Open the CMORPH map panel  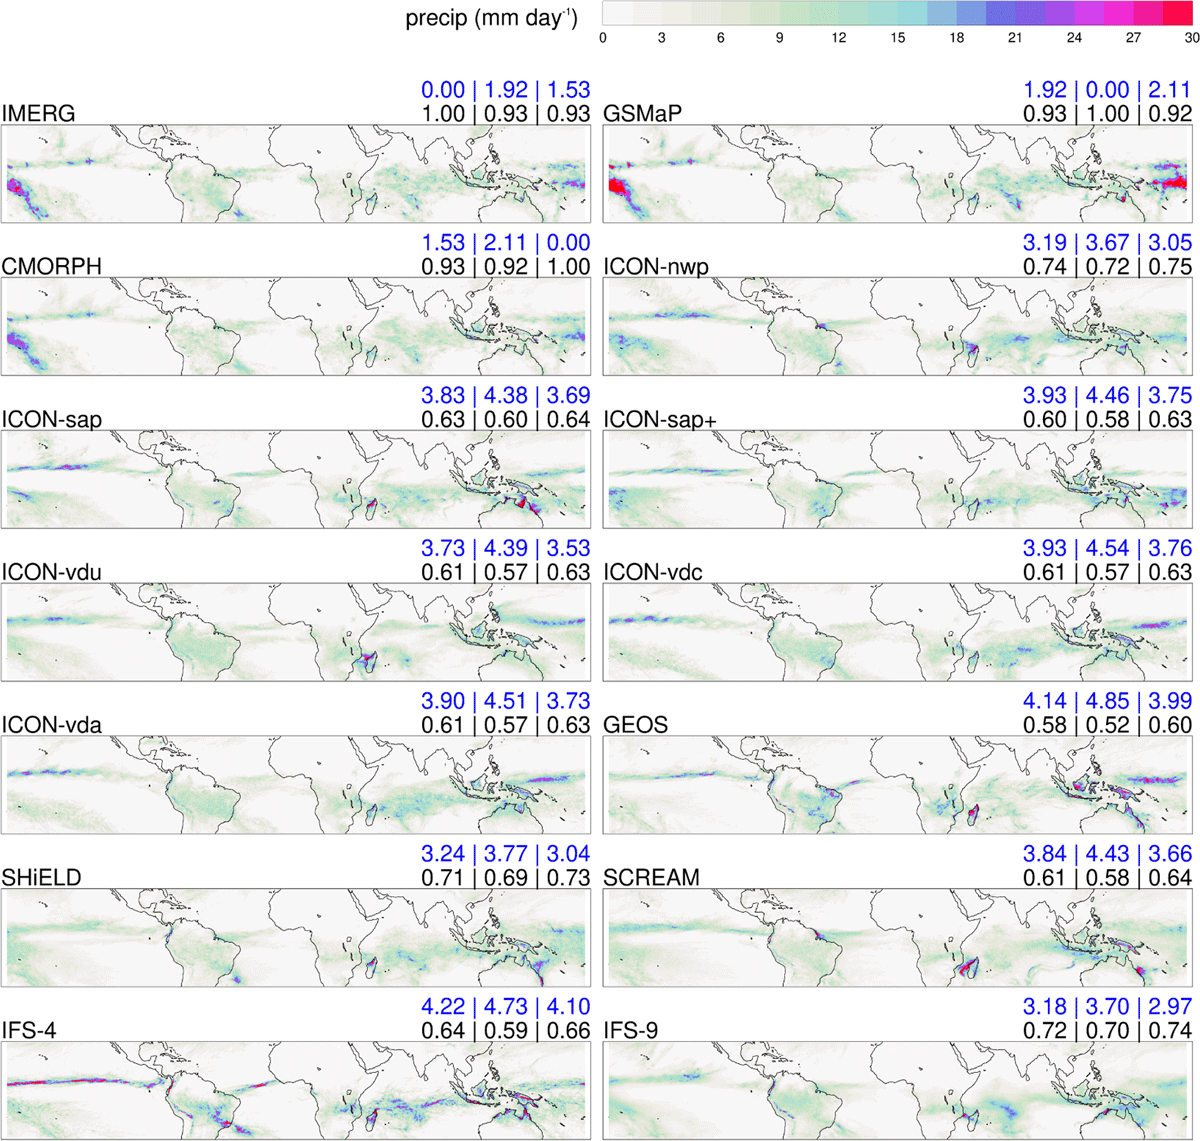tap(297, 327)
